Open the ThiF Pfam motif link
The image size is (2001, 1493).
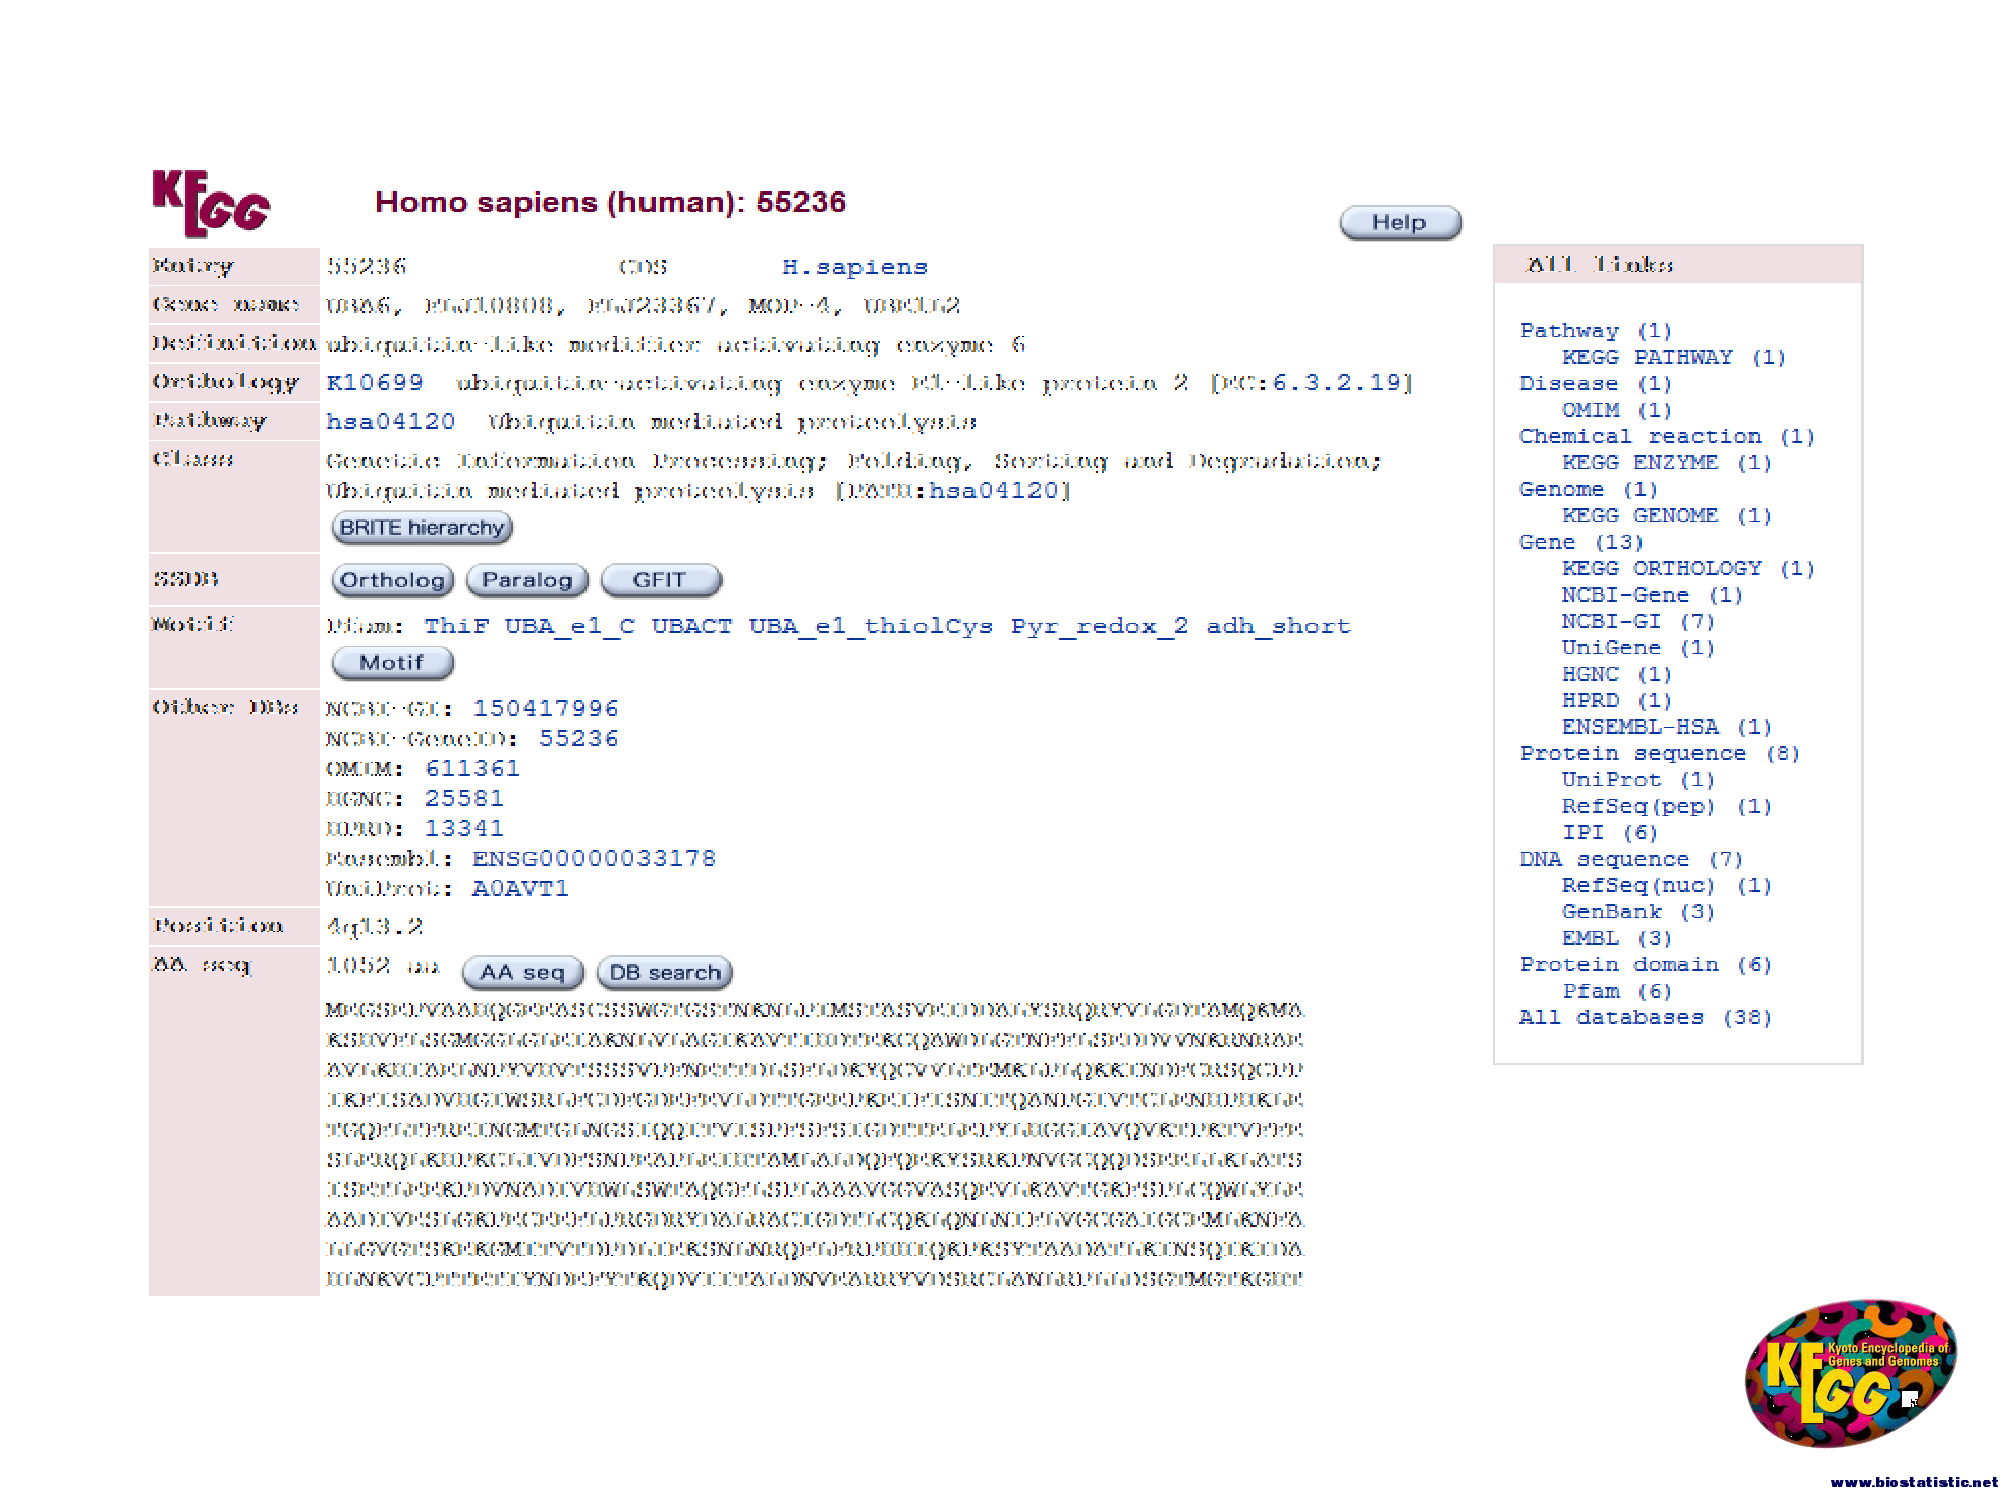[457, 626]
